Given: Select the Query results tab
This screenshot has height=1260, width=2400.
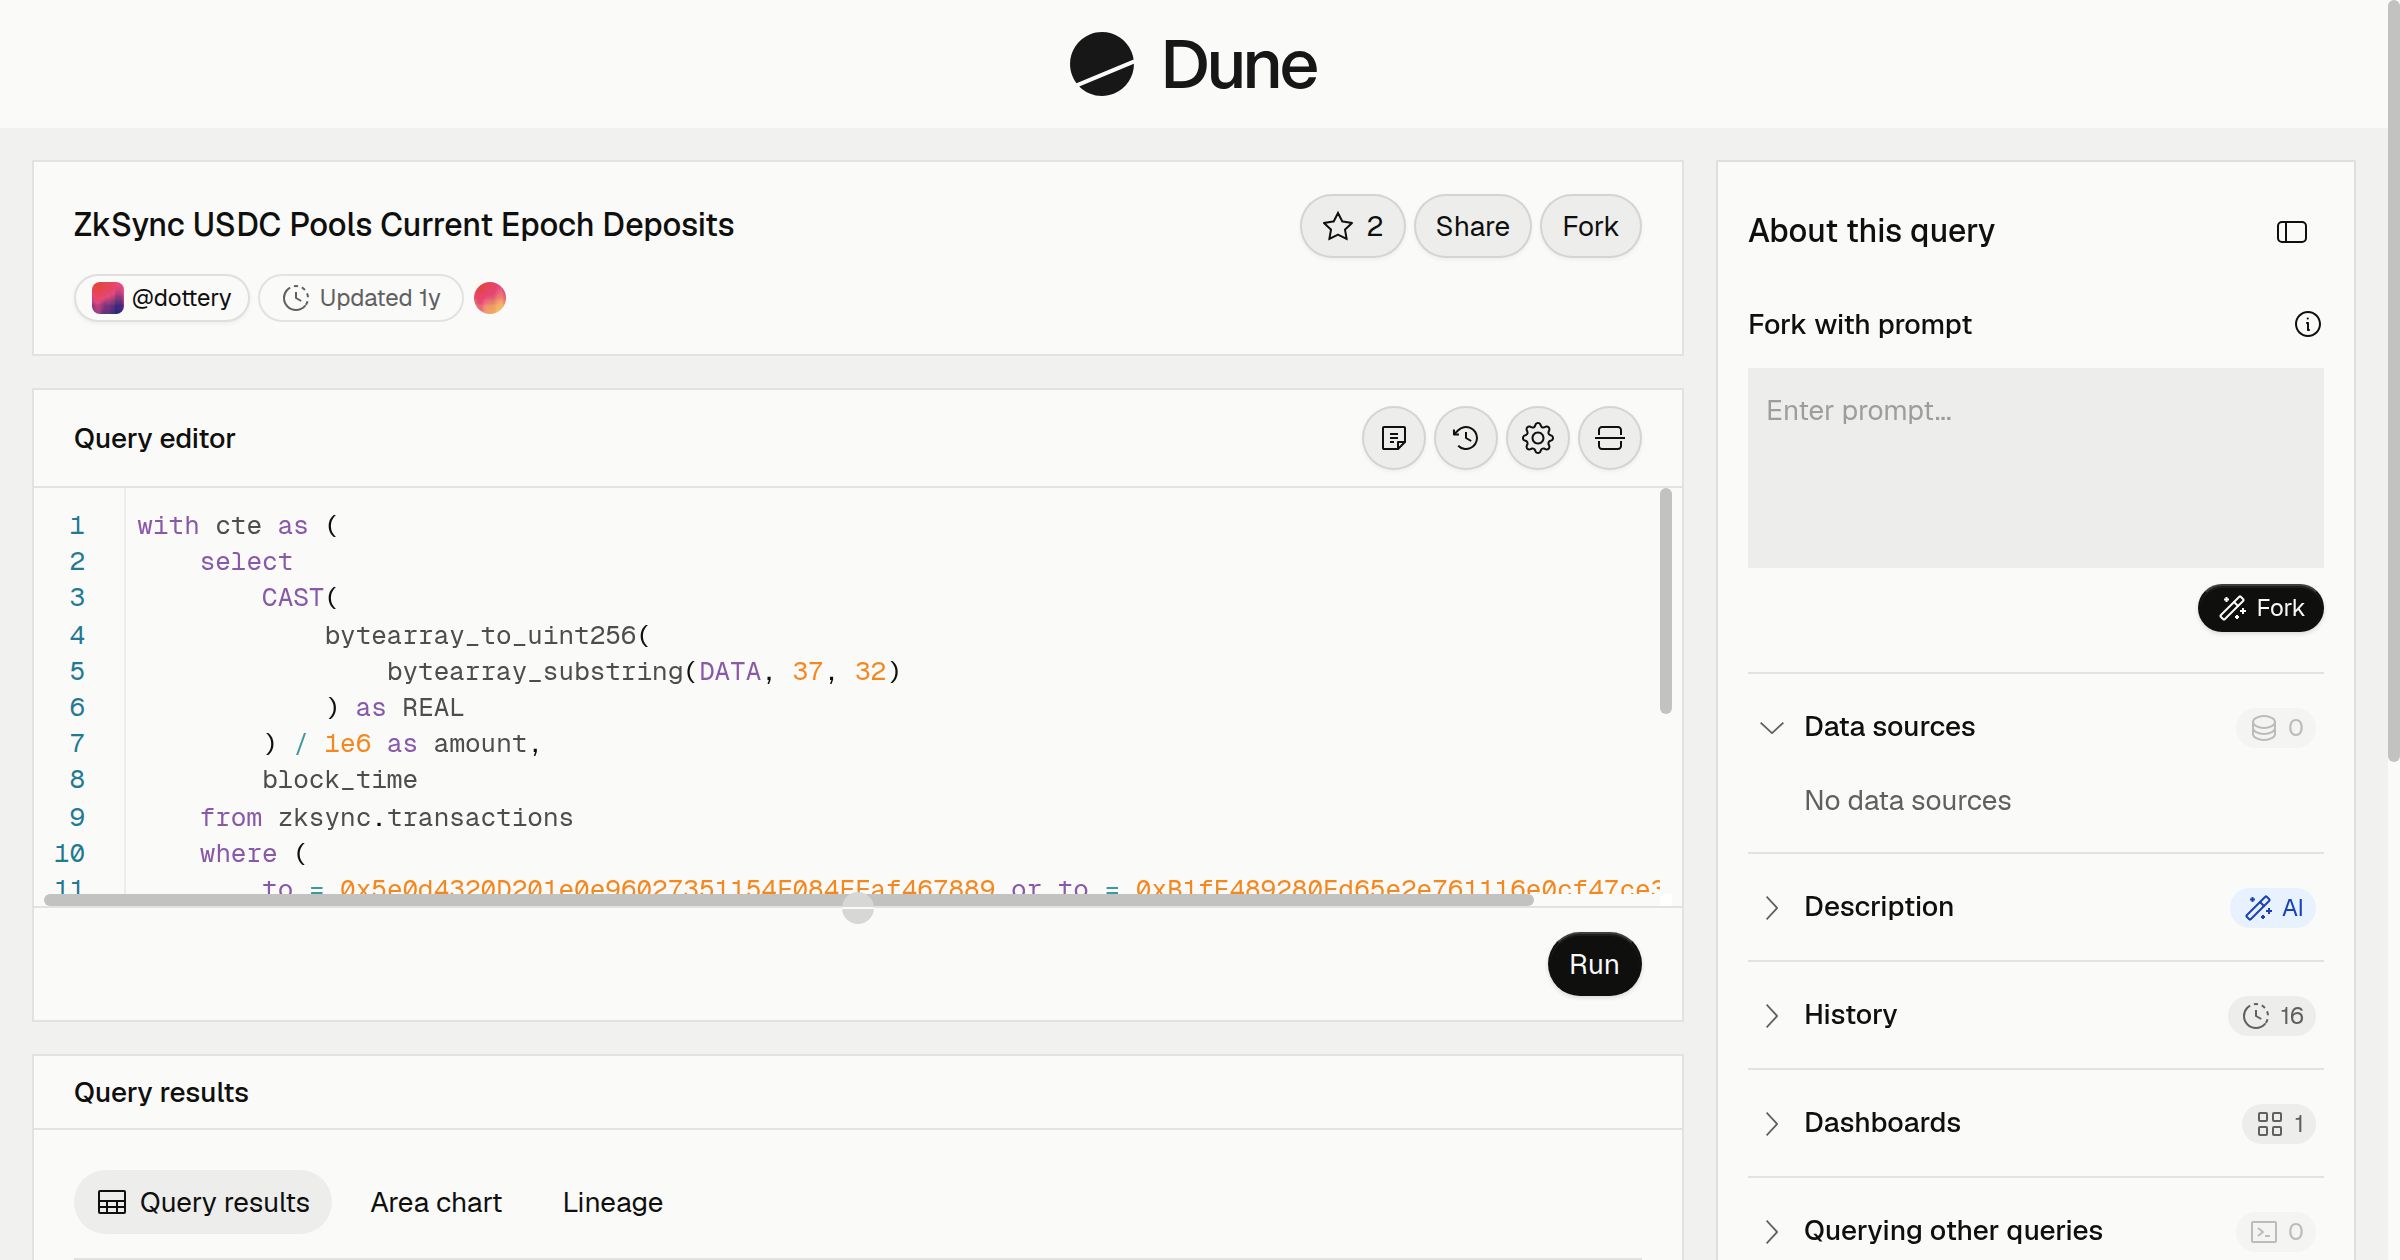Looking at the screenshot, I should click(x=203, y=1202).
